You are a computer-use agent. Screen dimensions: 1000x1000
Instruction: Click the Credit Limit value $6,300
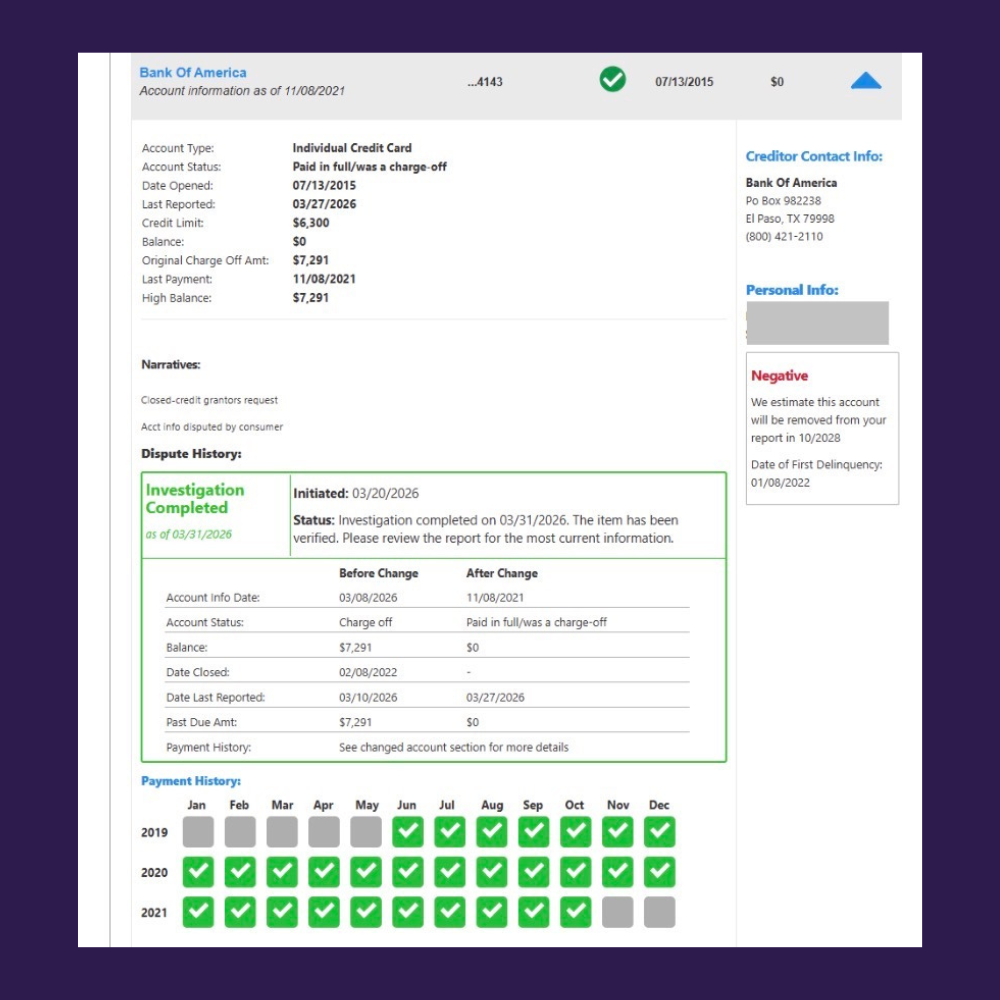(311, 223)
